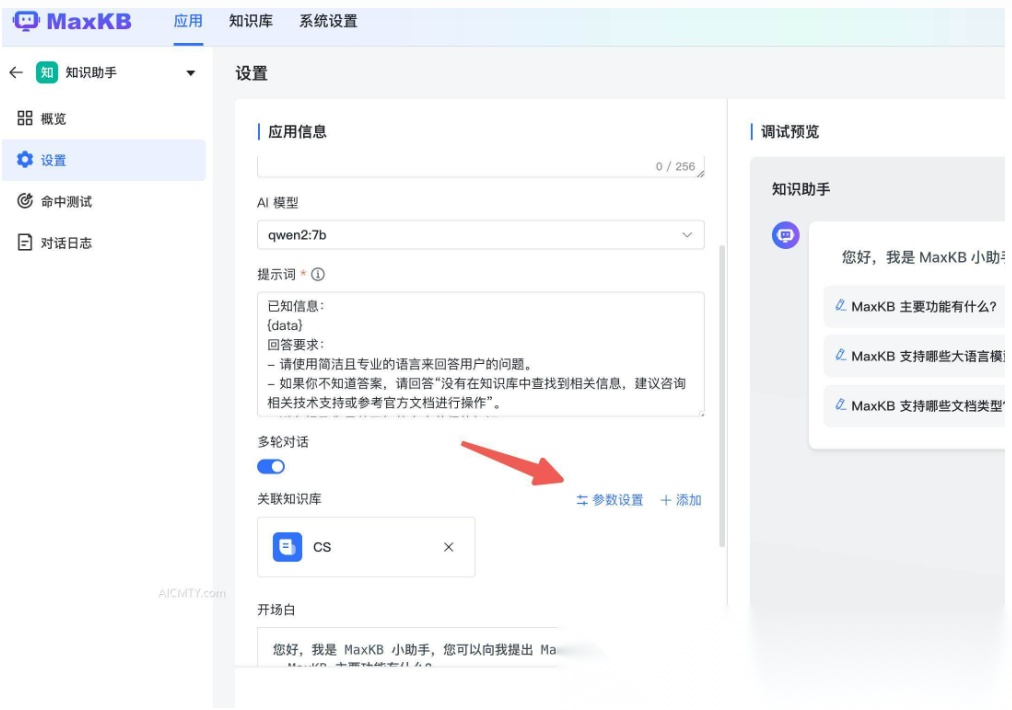Screen dimensions: 1012x710
Task: Click edit icon beside MaxKB 支持哪些大语言模型
Action: (x=840, y=355)
